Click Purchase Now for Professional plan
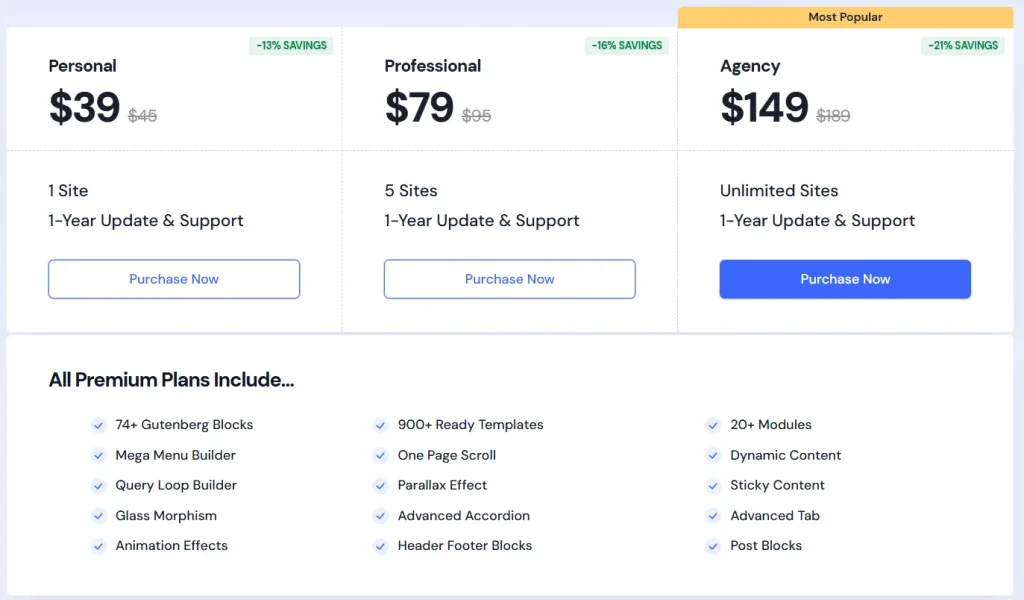The width and height of the screenshot is (1024, 600). (509, 279)
